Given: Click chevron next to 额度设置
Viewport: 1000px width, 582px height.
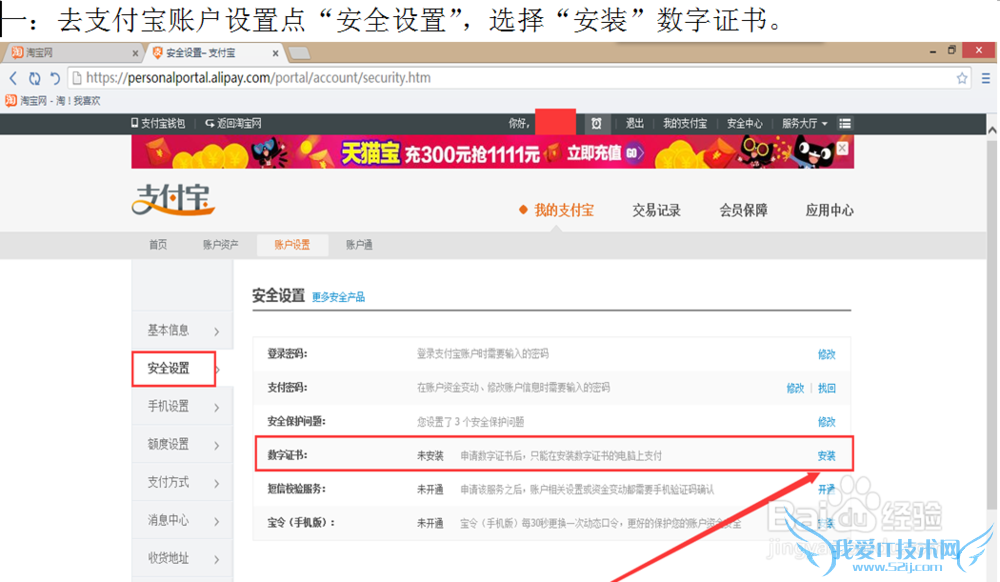Looking at the screenshot, I should click(217, 446).
